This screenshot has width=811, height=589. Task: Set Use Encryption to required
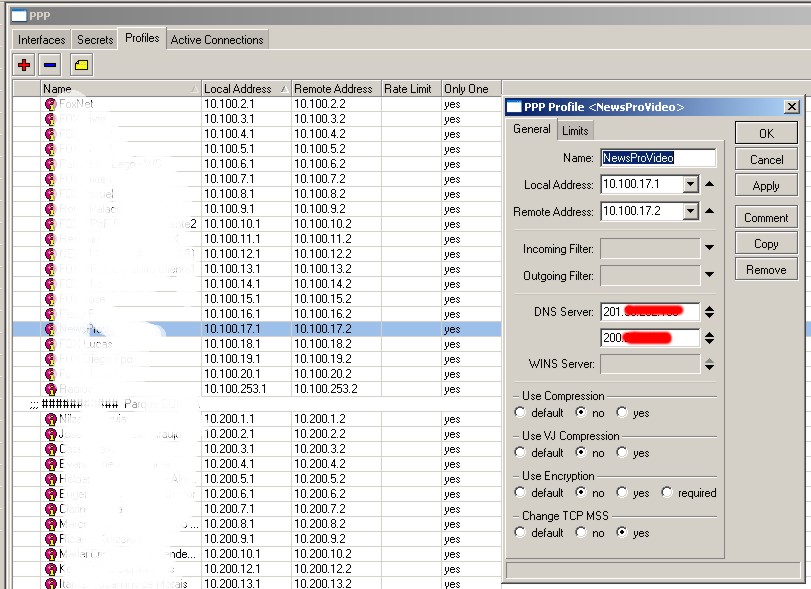(x=666, y=493)
